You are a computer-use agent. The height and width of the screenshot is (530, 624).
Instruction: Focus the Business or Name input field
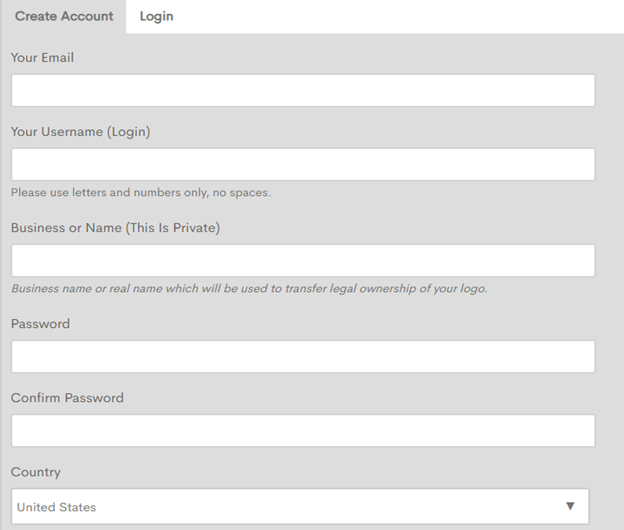[x=303, y=261]
